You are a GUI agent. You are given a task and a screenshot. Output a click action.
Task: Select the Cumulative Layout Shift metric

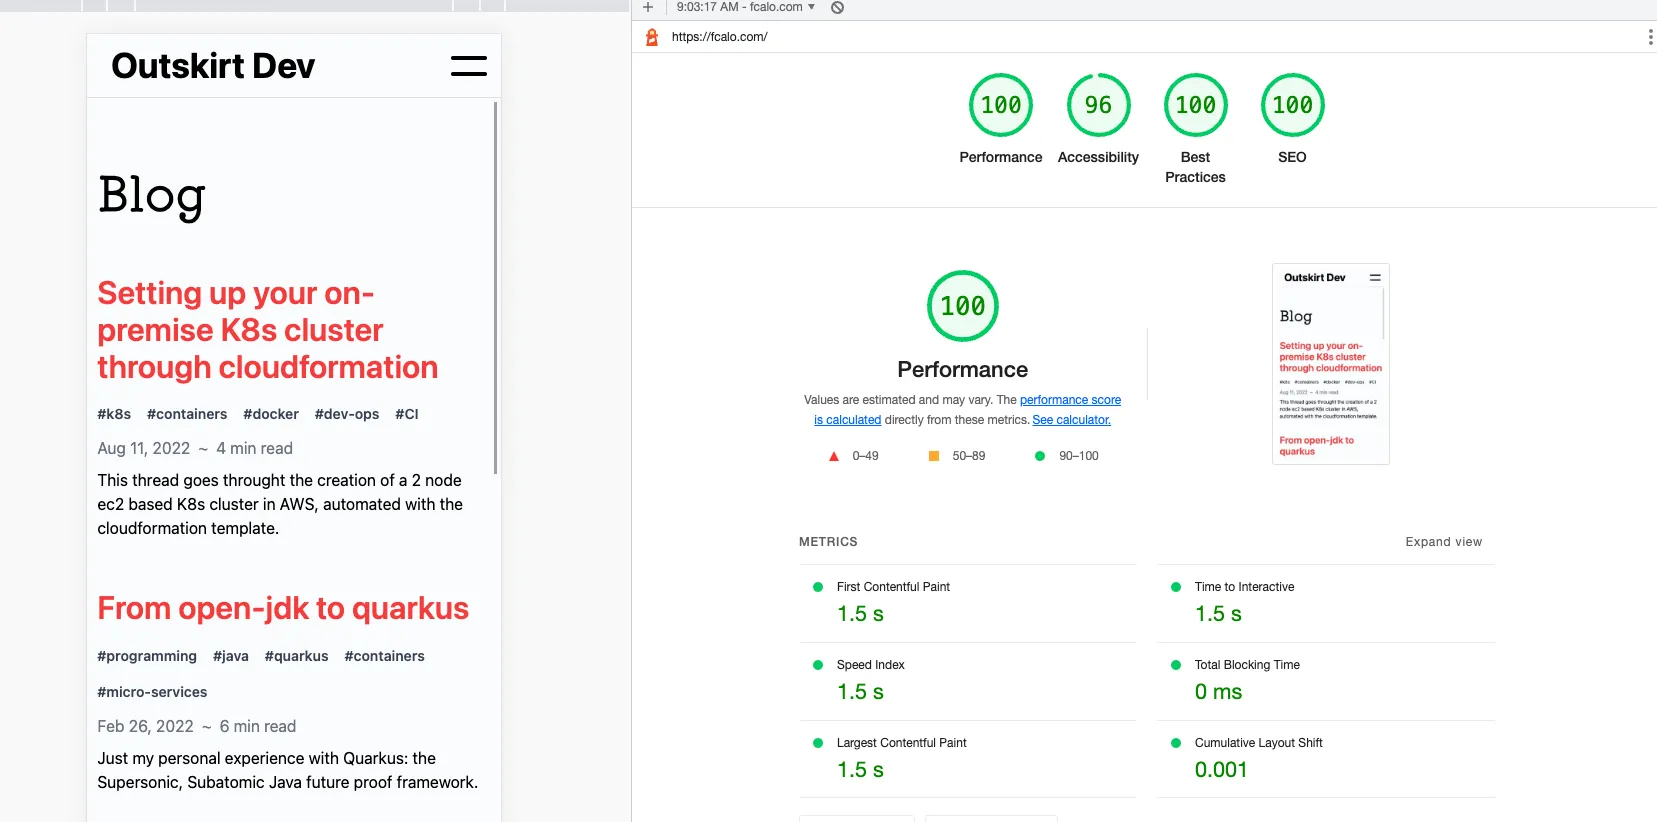[1326, 759]
